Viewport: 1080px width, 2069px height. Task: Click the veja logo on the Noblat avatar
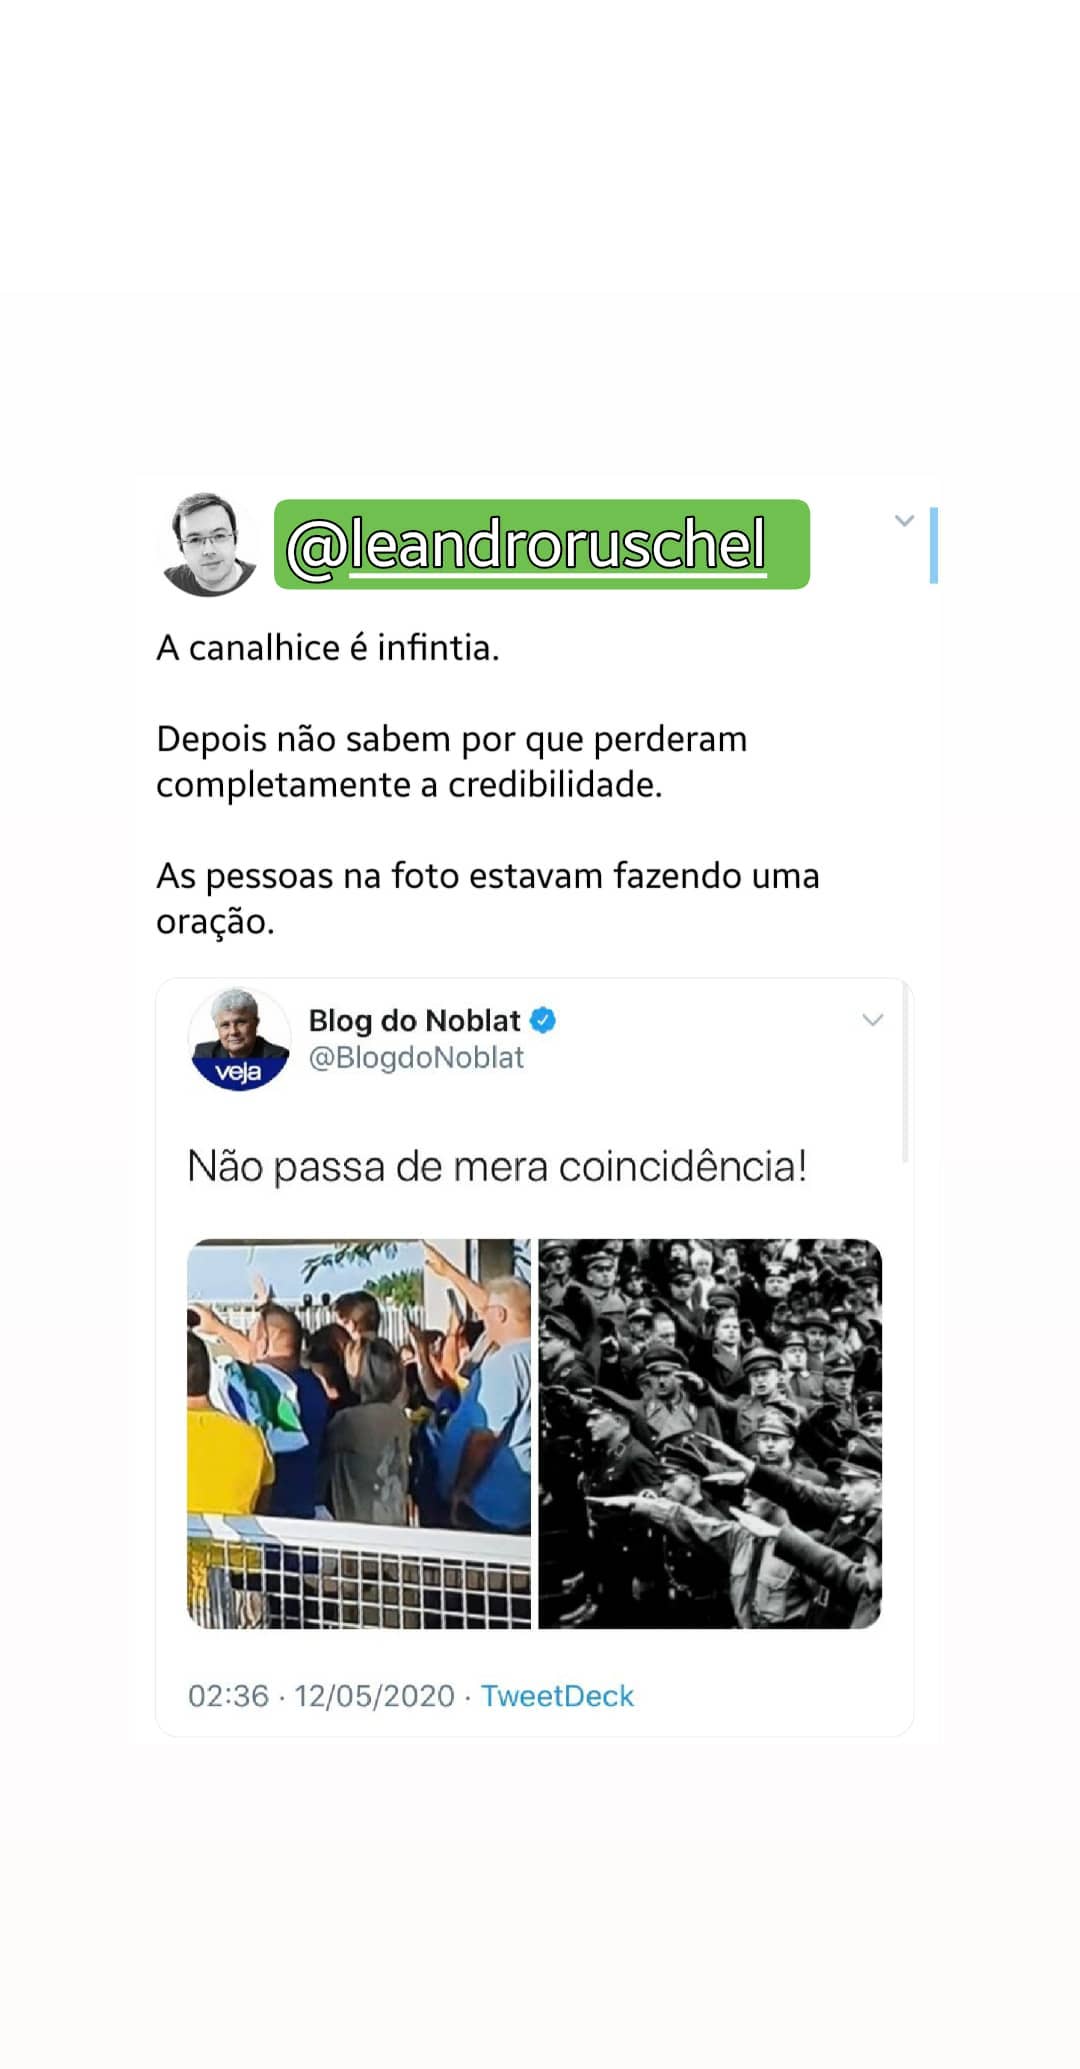pyautogui.click(x=239, y=1073)
